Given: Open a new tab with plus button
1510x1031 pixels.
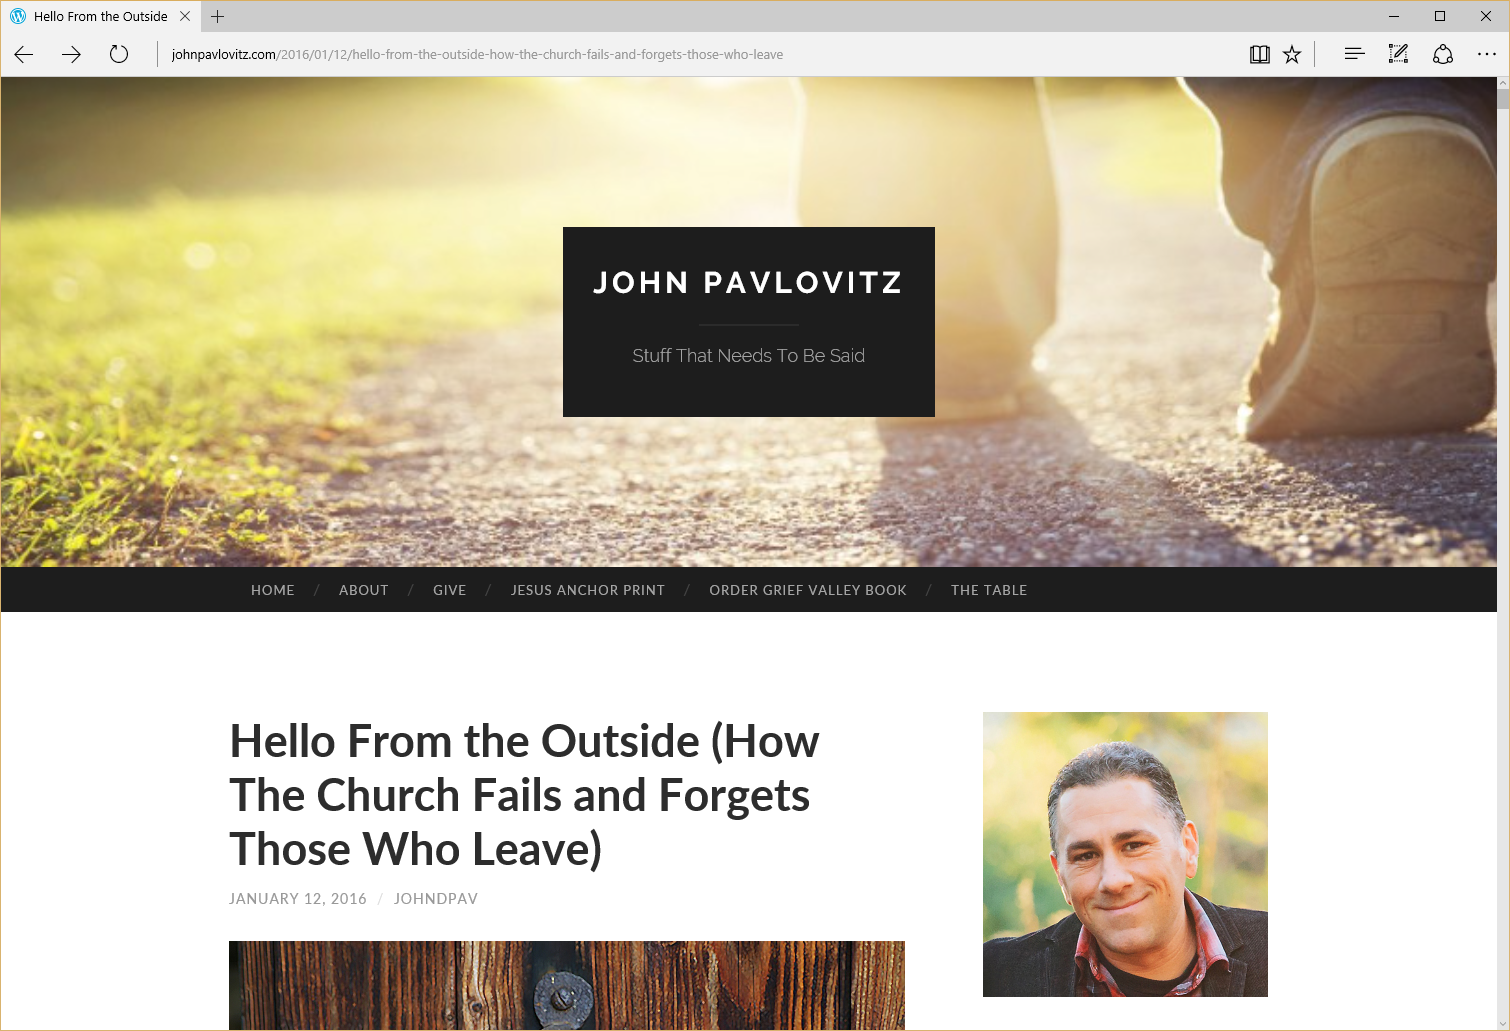Looking at the screenshot, I should pyautogui.click(x=217, y=16).
